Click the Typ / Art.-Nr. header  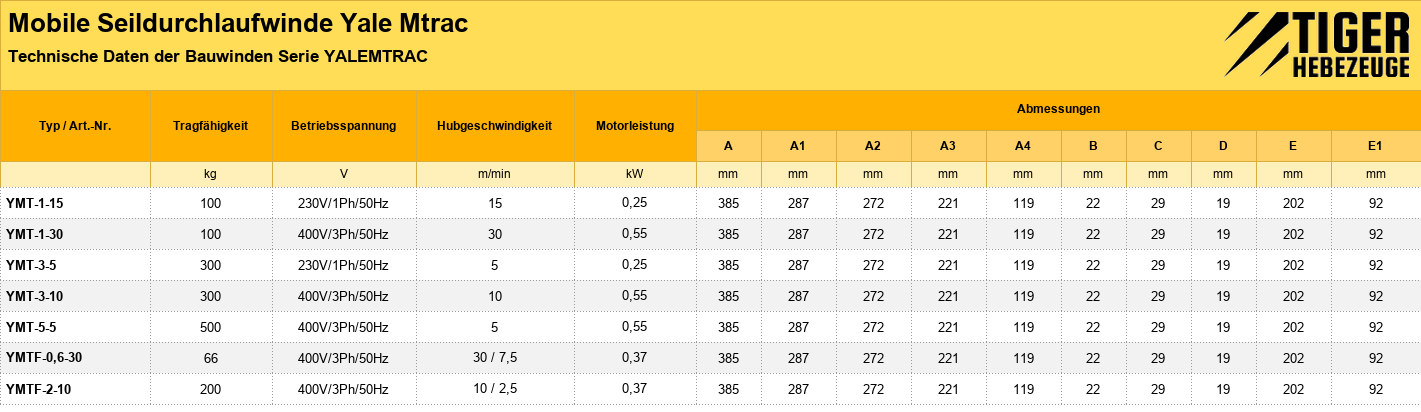pos(75,126)
